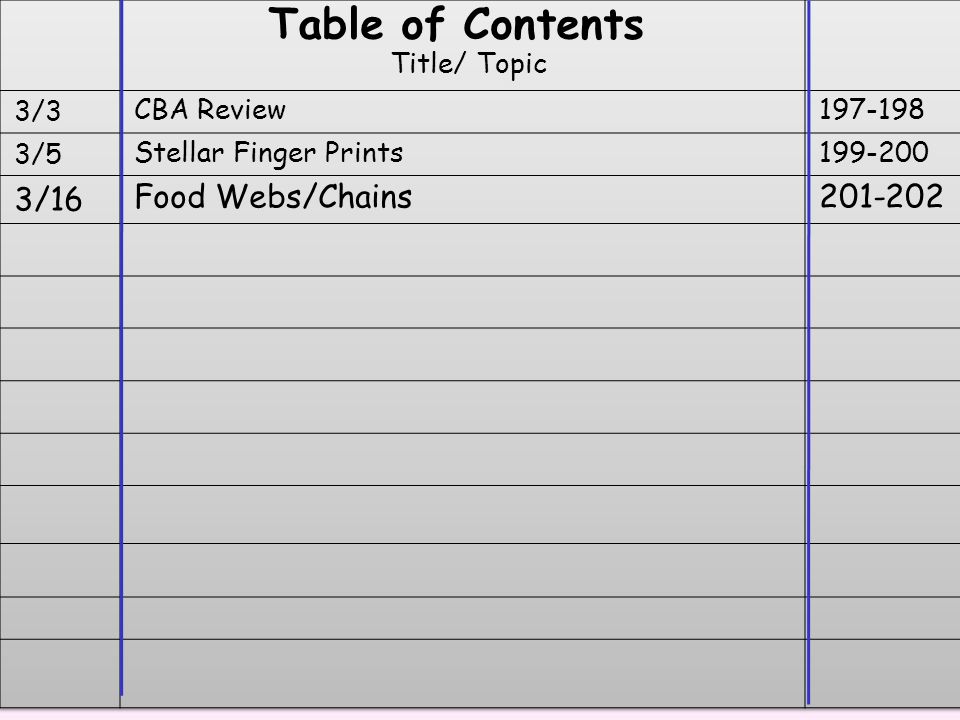Click the 'Table of Contents' heading

click(456, 24)
